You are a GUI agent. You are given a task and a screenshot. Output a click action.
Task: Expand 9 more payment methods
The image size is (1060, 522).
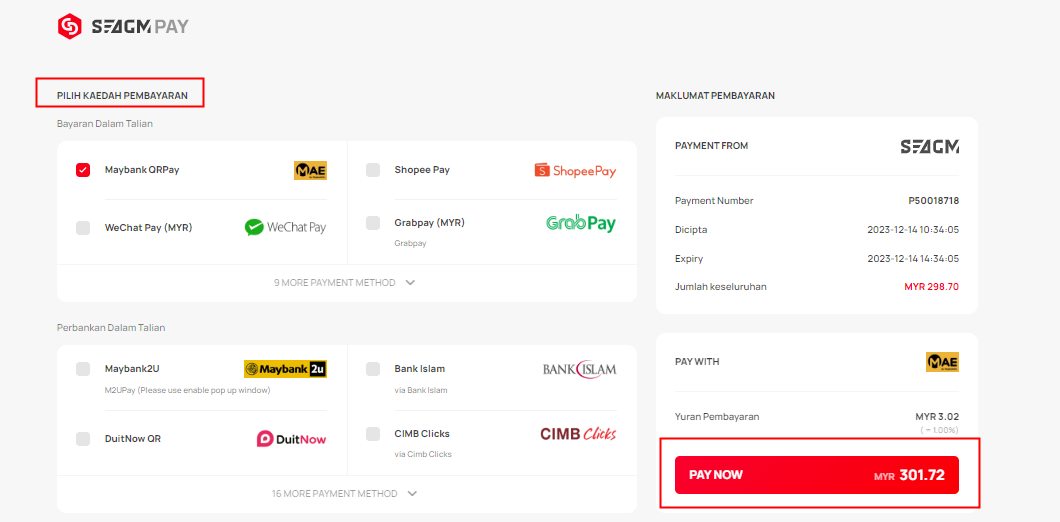(345, 283)
